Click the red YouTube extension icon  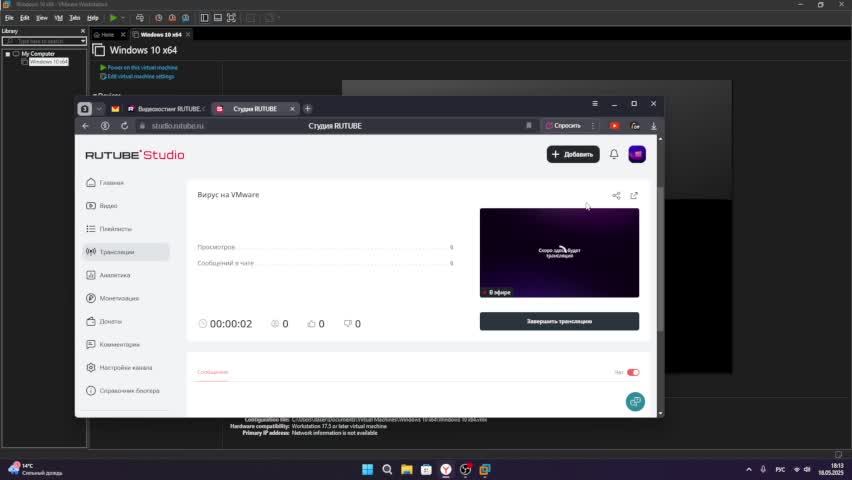tap(615, 126)
